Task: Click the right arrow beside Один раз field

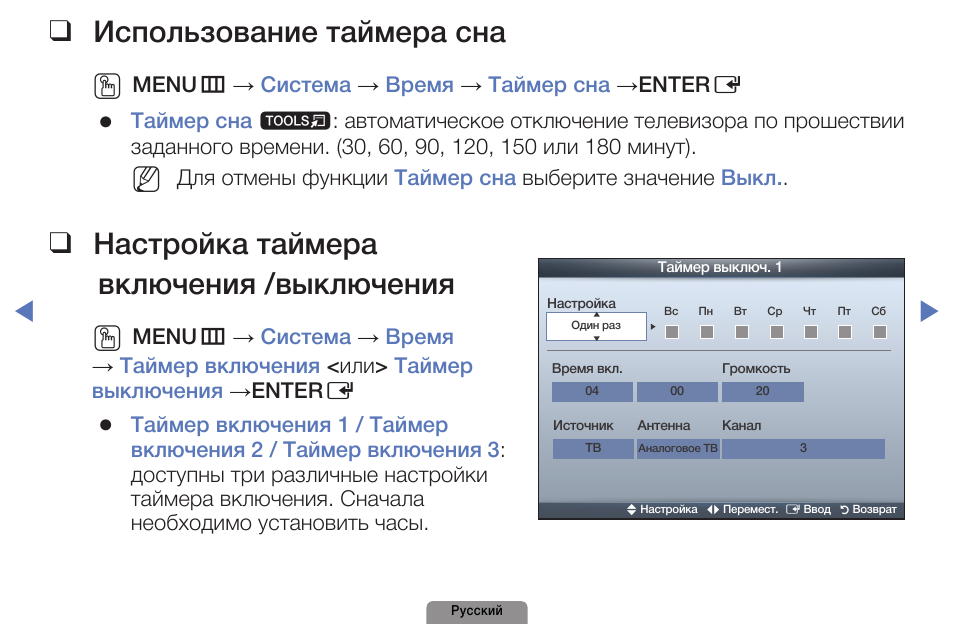Action: point(653,326)
